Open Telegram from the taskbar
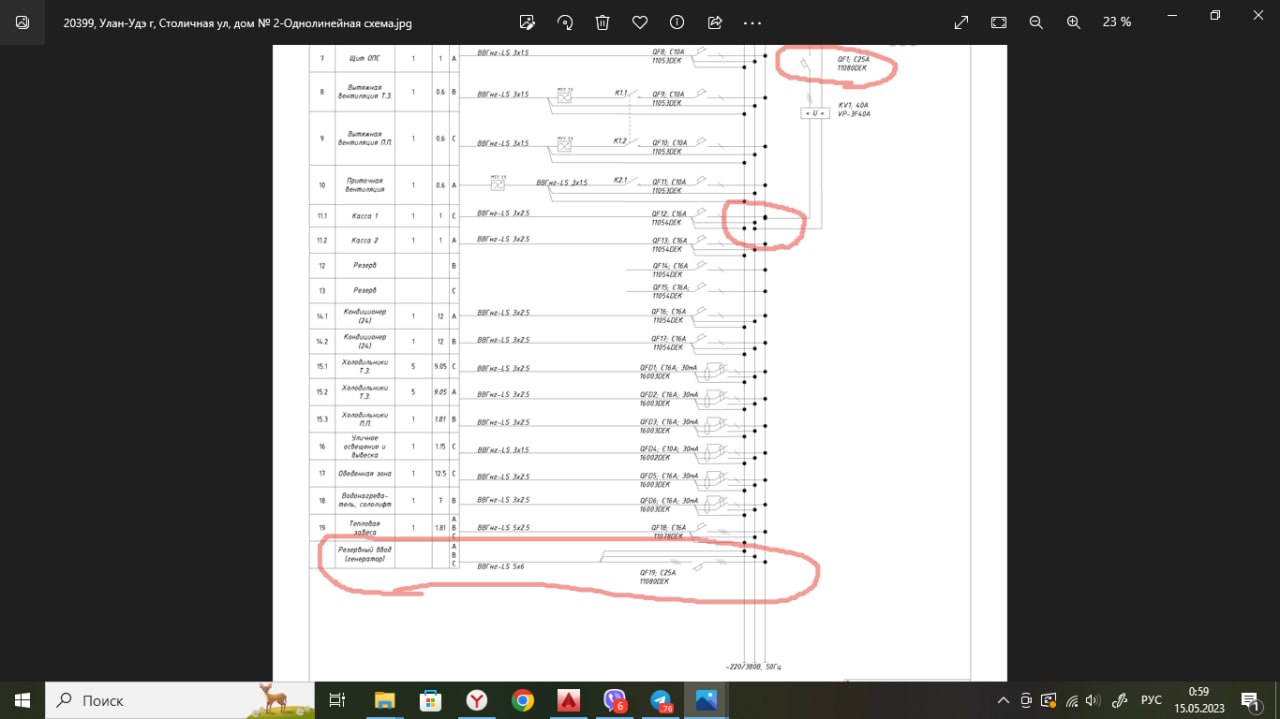 click(x=661, y=700)
